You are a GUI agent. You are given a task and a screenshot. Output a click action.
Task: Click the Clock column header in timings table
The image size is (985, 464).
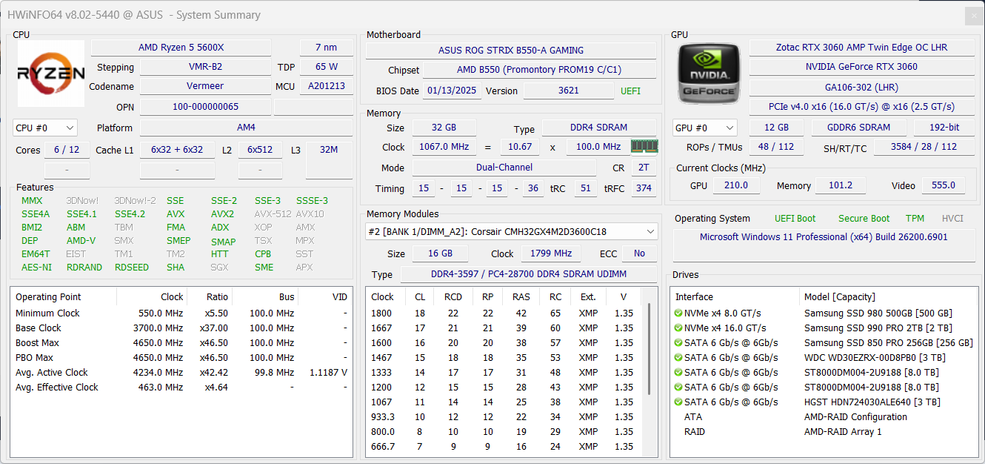pyautogui.click(x=382, y=297)
